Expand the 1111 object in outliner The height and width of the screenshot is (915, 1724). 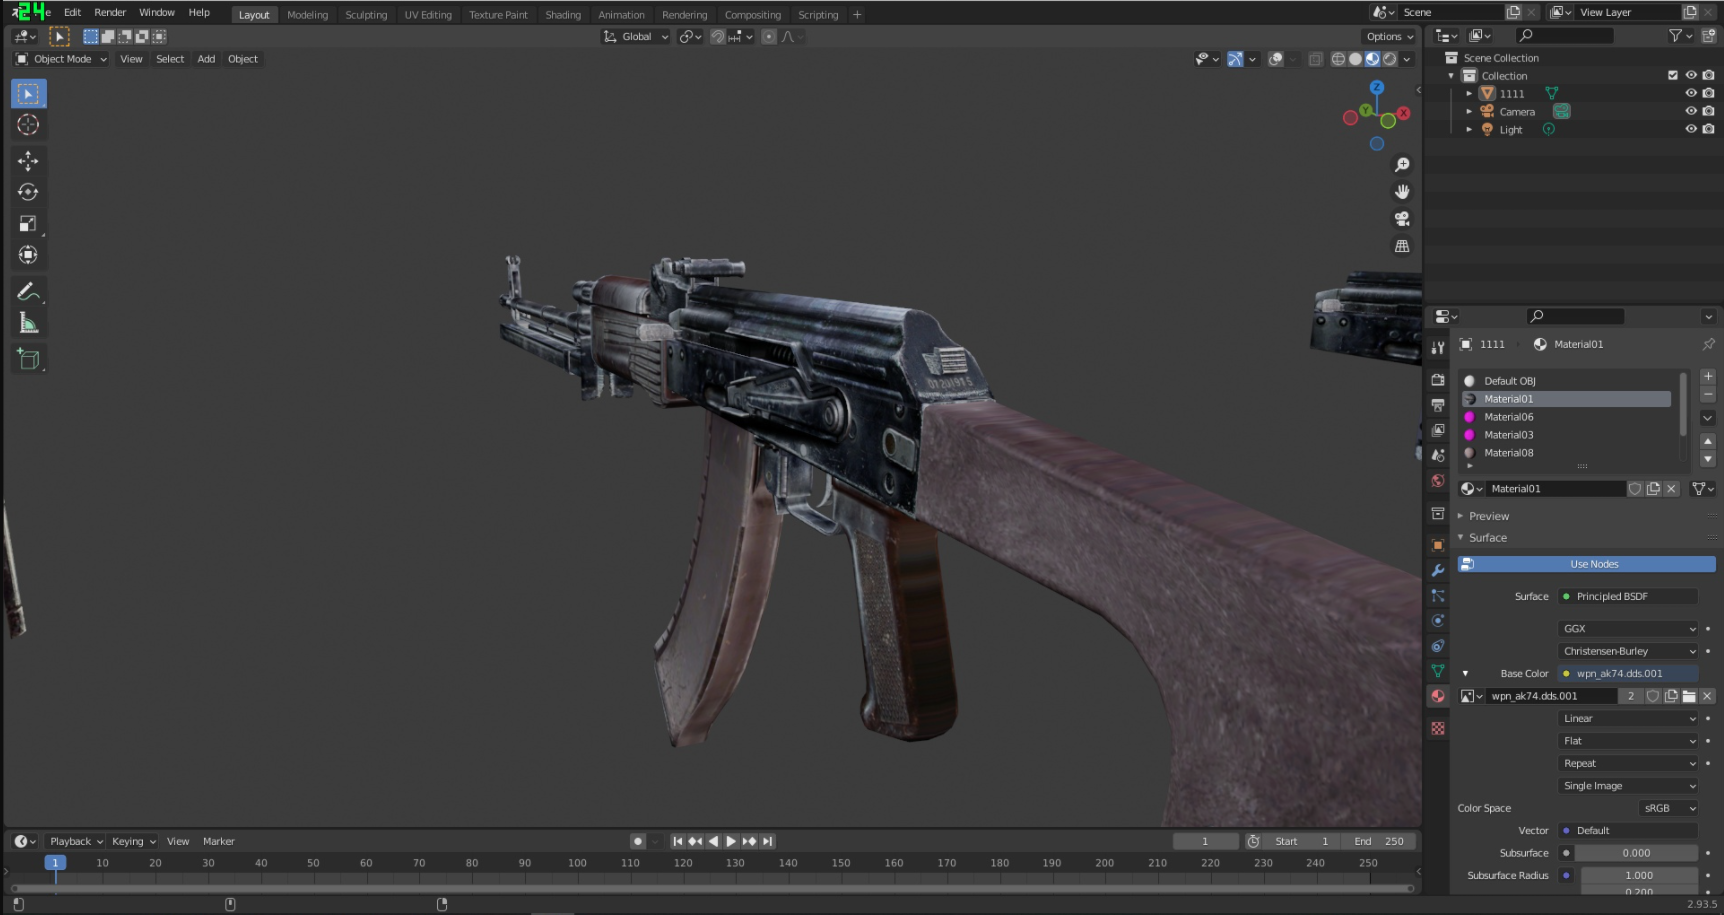tap(1469, 93)
